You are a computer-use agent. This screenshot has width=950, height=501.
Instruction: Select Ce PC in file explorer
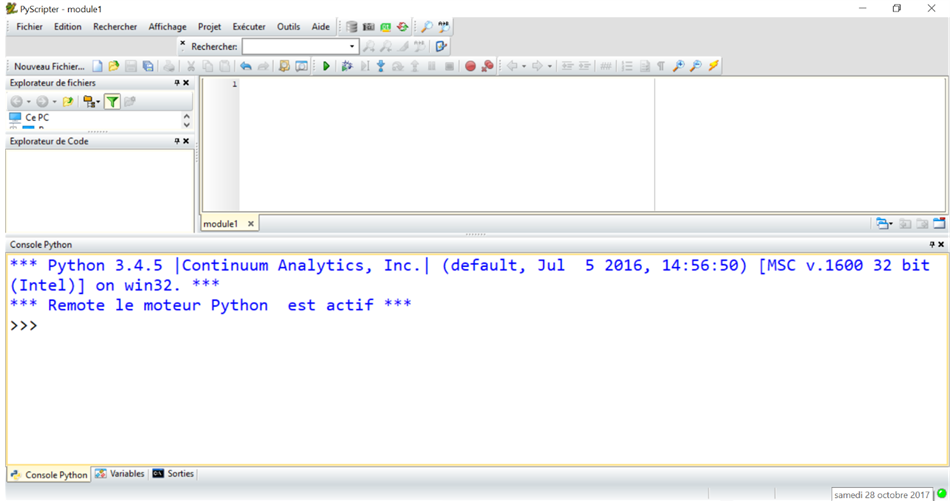tap(37, 117)
